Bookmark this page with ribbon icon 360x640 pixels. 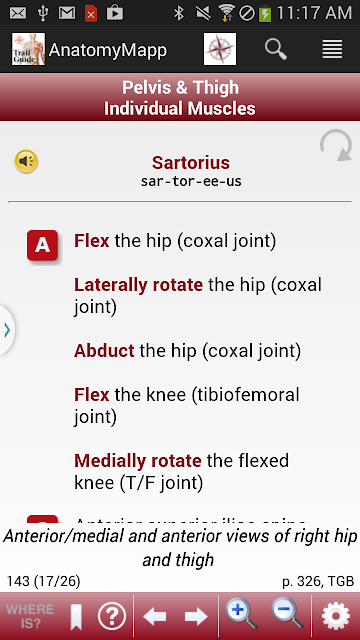(76, 617)
